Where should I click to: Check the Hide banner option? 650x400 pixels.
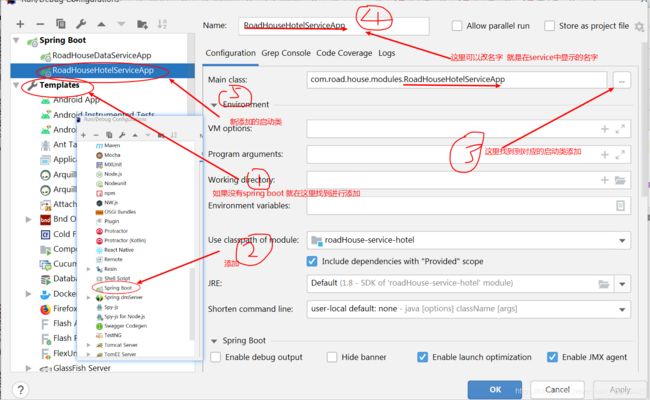point(332,357)
